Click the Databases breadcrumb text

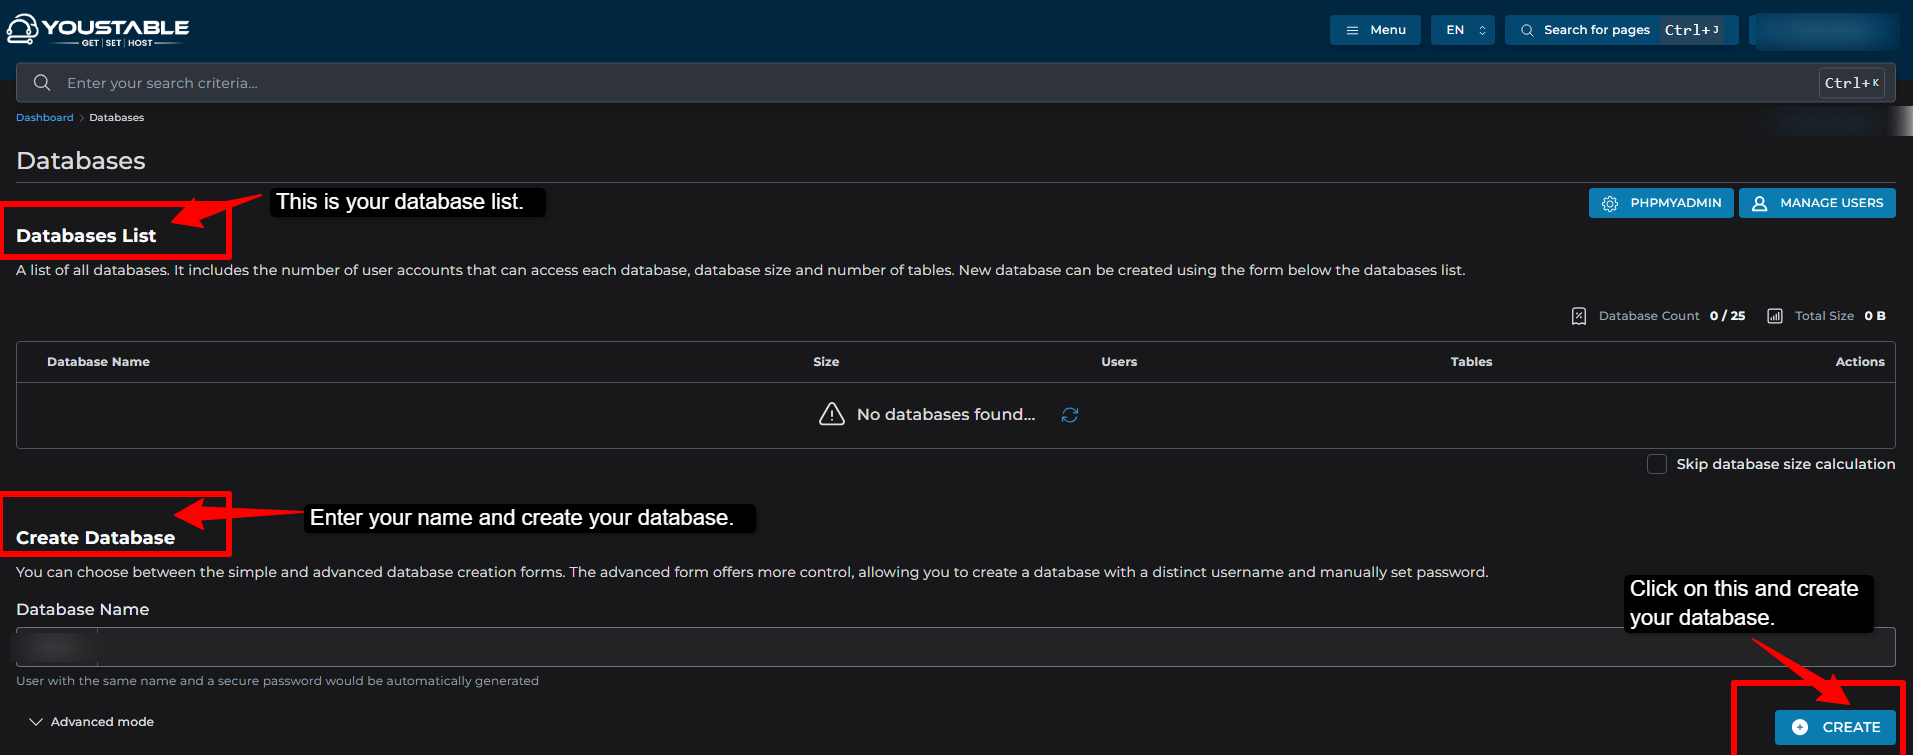click(117, 118)
